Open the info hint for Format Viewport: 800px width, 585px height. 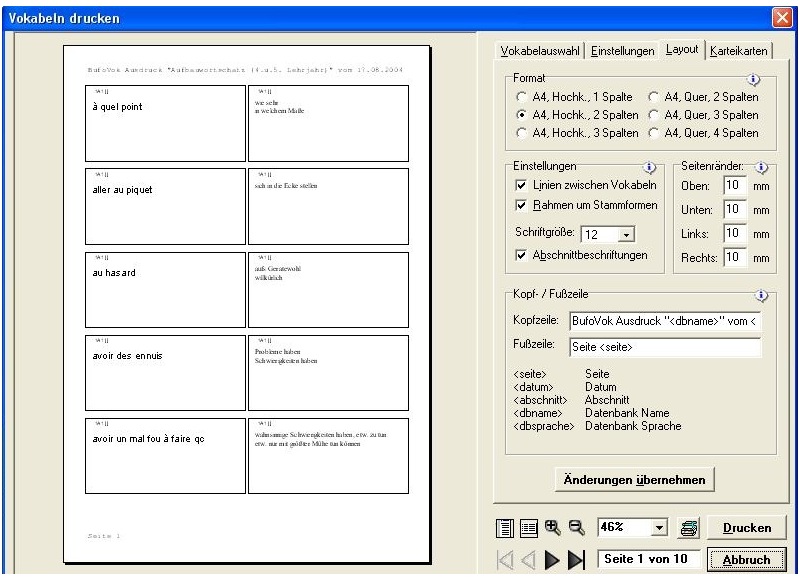pos(753,79)
